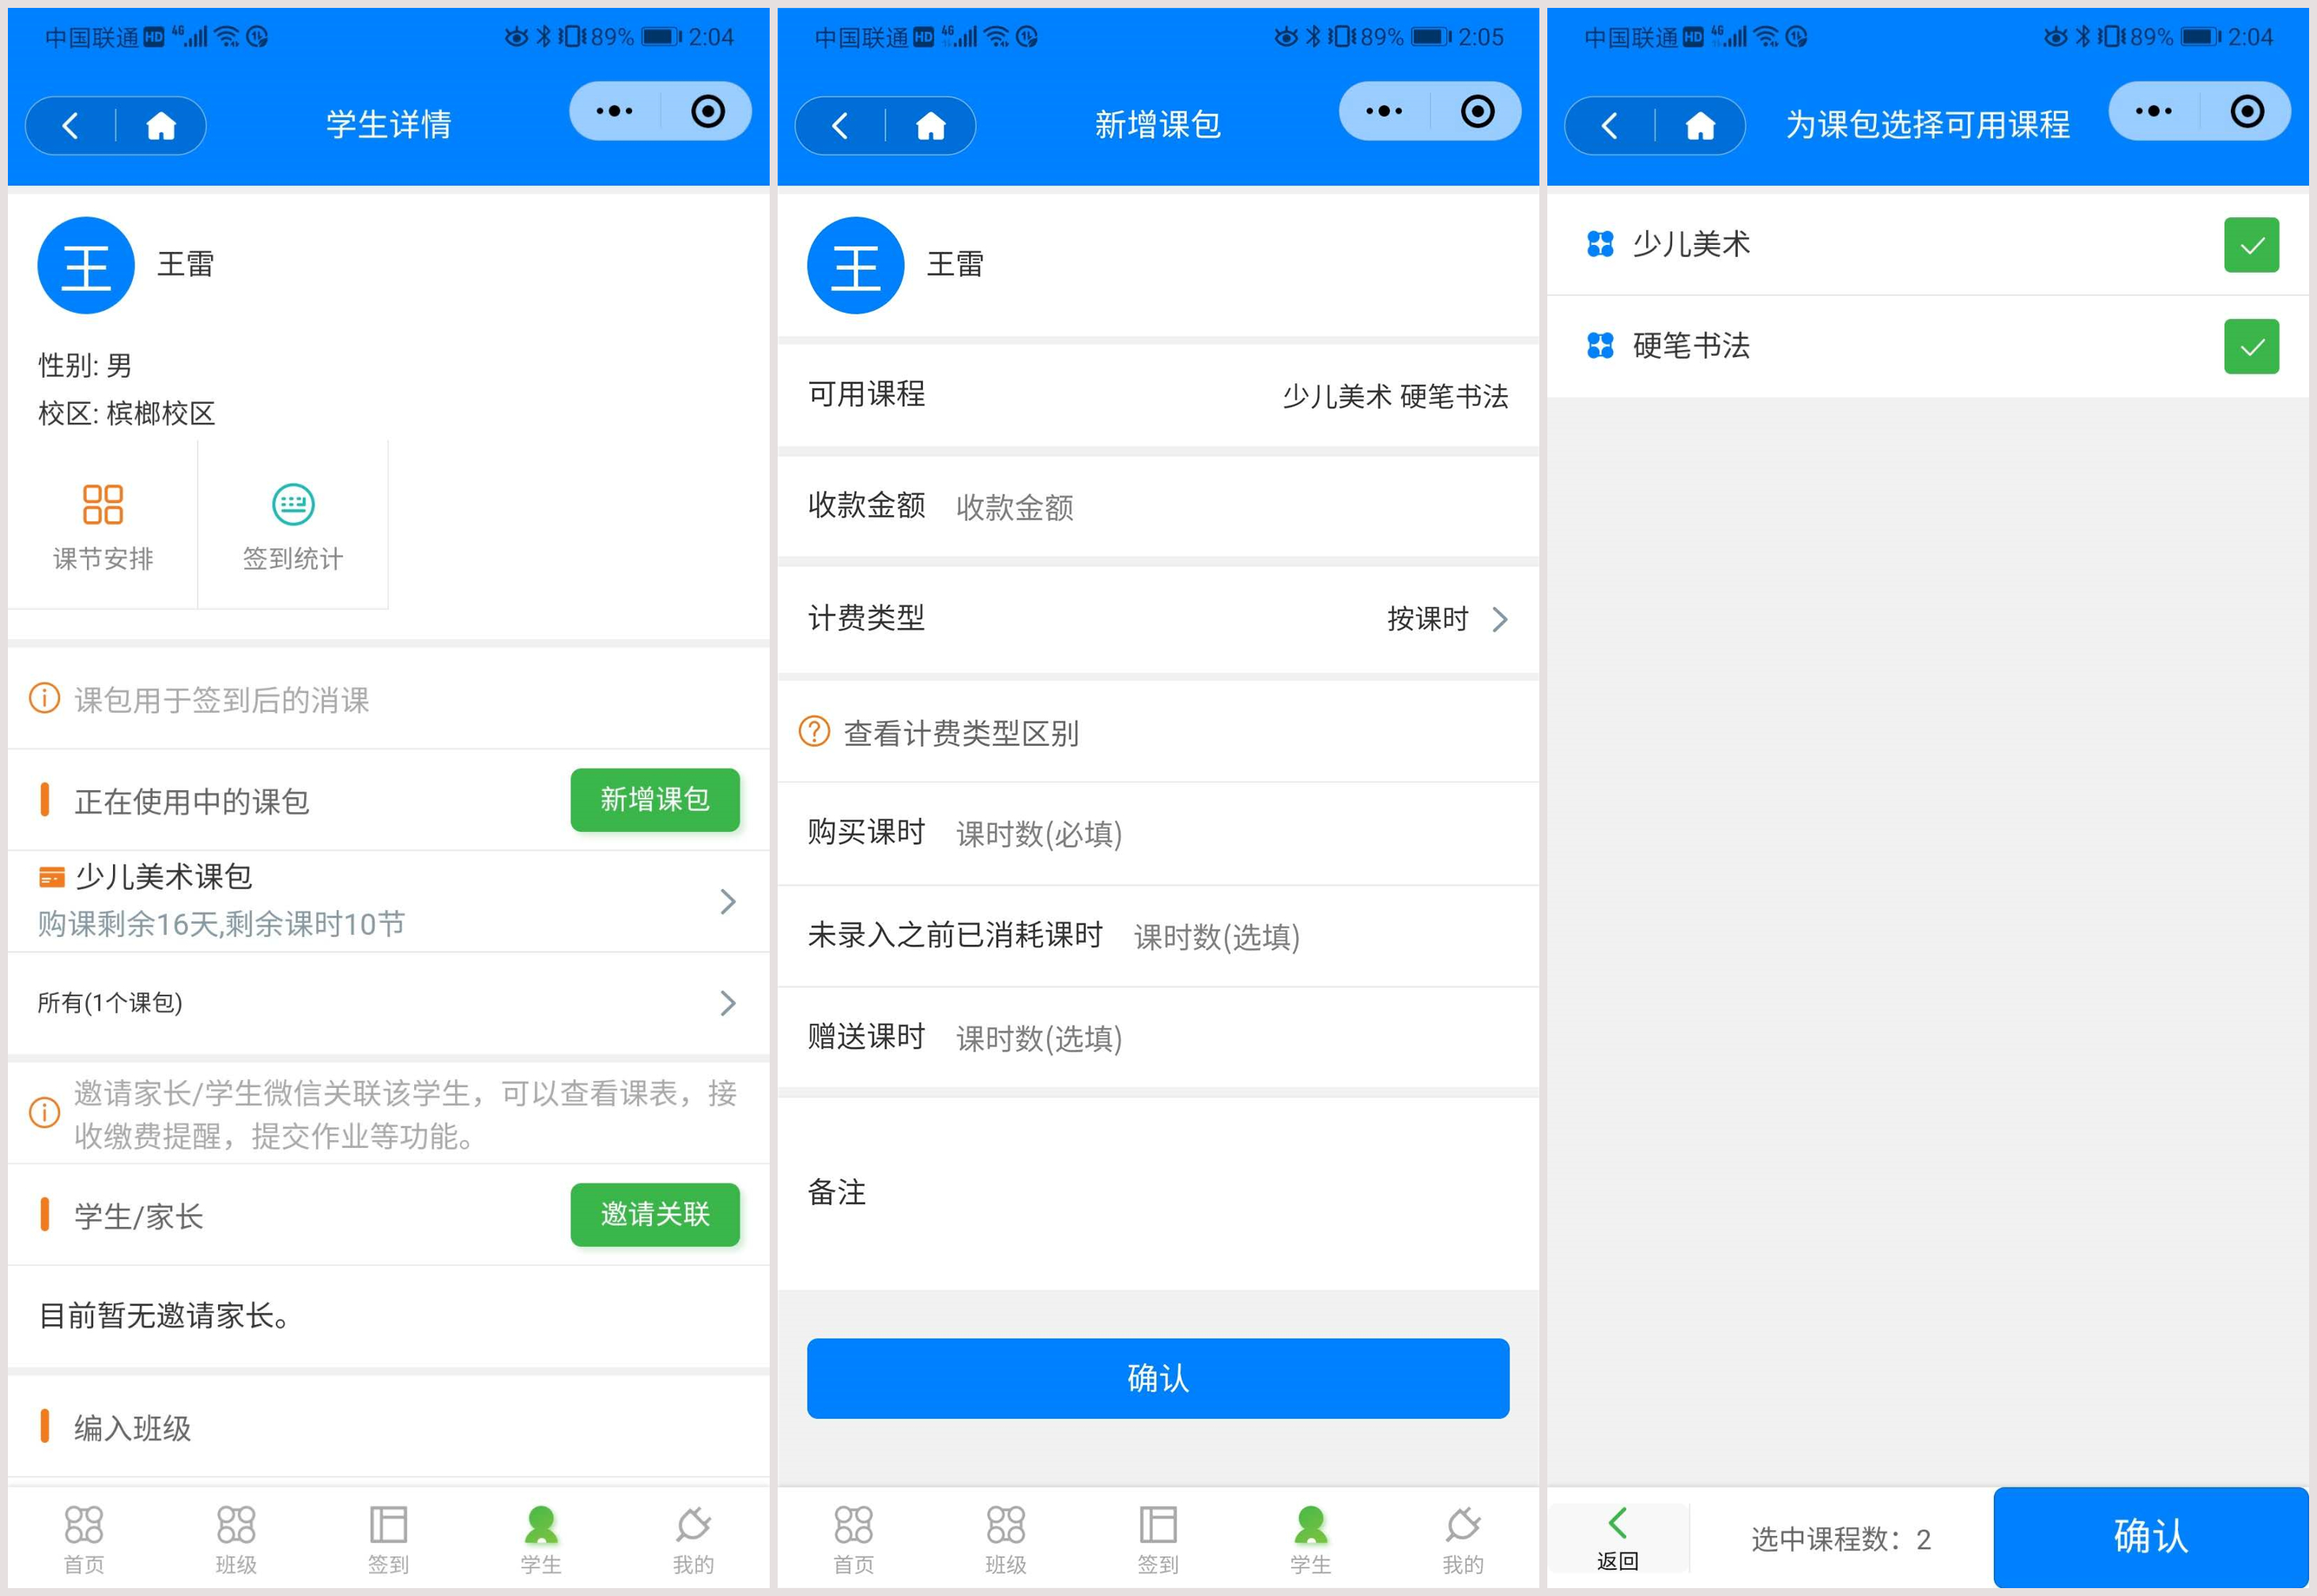Screen dimensions: 2317x1596
Task: Open 可用课程 selection row
Action: [1158, 395]
